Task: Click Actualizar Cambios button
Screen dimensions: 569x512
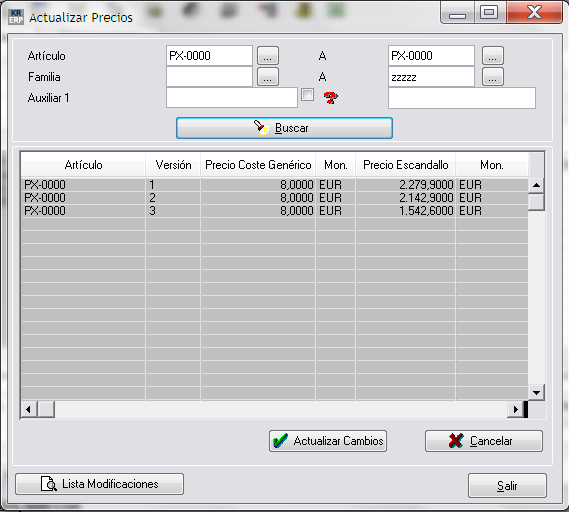Action: (x=328, y=441)
